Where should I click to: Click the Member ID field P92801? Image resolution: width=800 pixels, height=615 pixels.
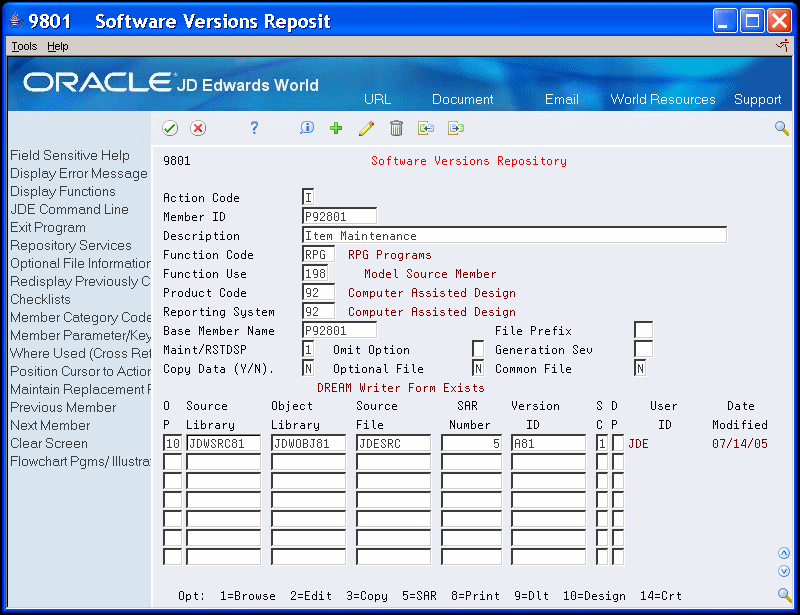tap(339, 216)
